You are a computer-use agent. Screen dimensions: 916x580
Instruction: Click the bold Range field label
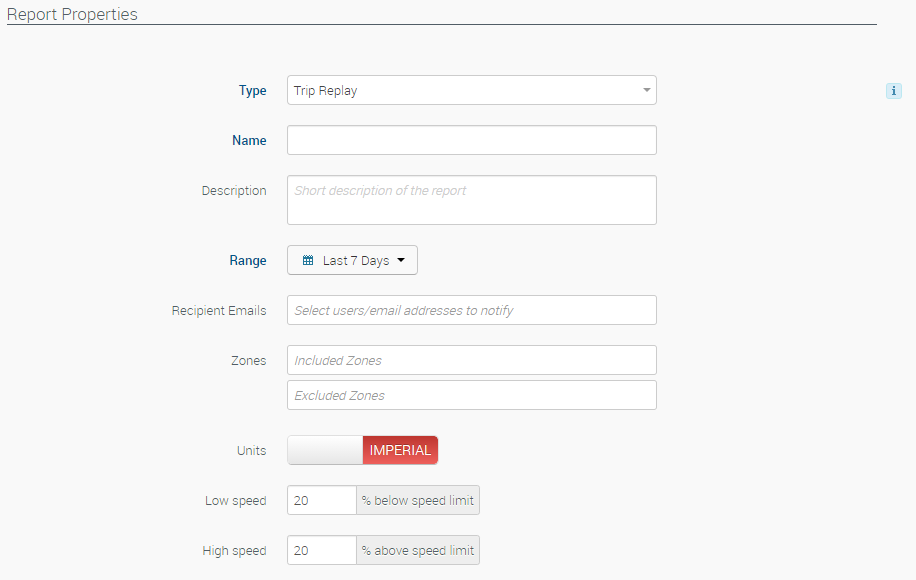[247, 260]
